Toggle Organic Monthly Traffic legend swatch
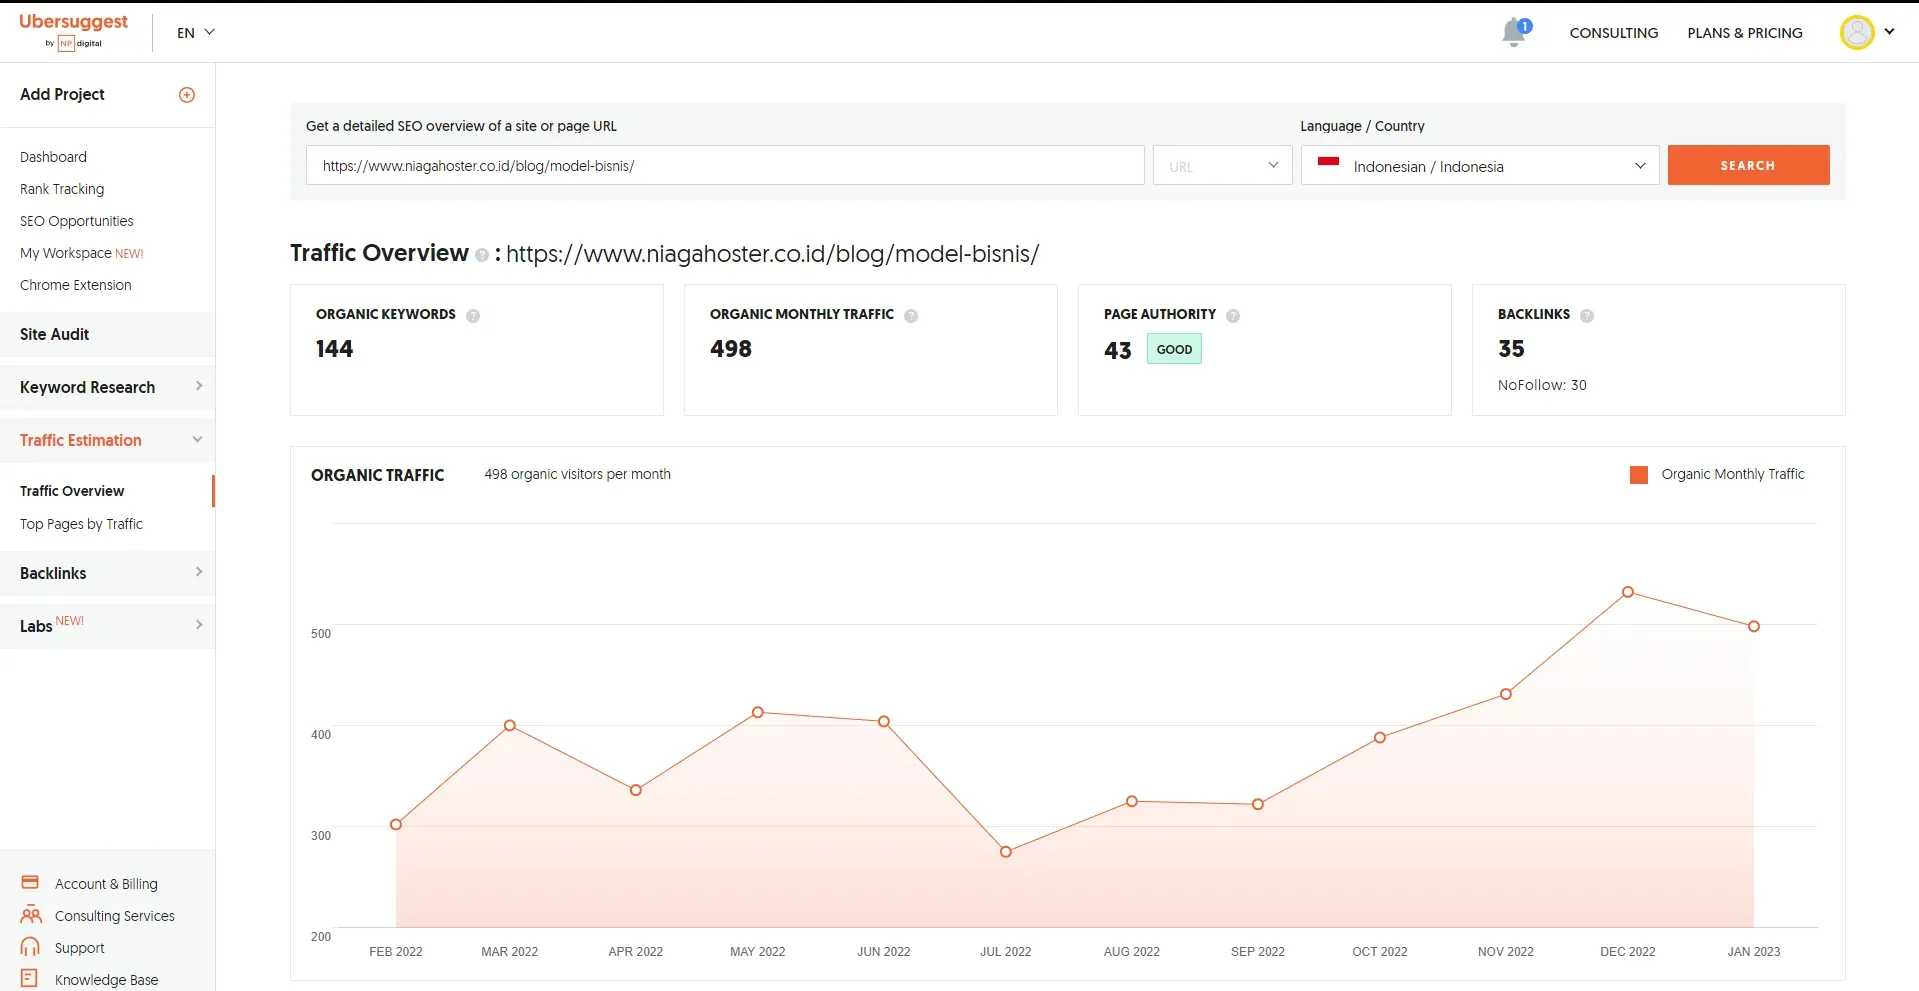 point(1638,475)
